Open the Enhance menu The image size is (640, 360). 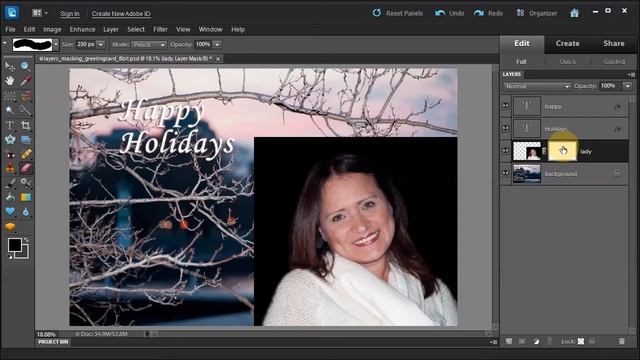click(82, 29)
